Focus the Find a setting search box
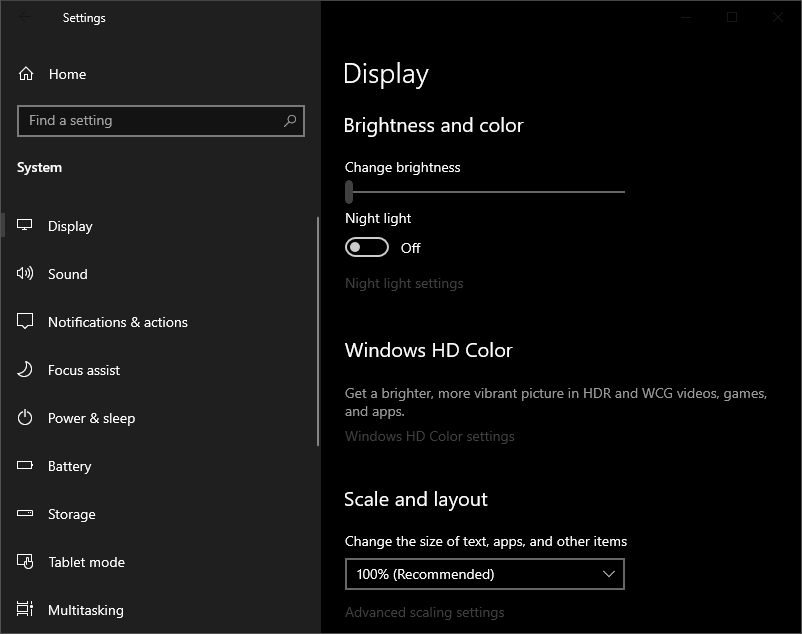This screenshot has height=634, width=802. point(150,121)
